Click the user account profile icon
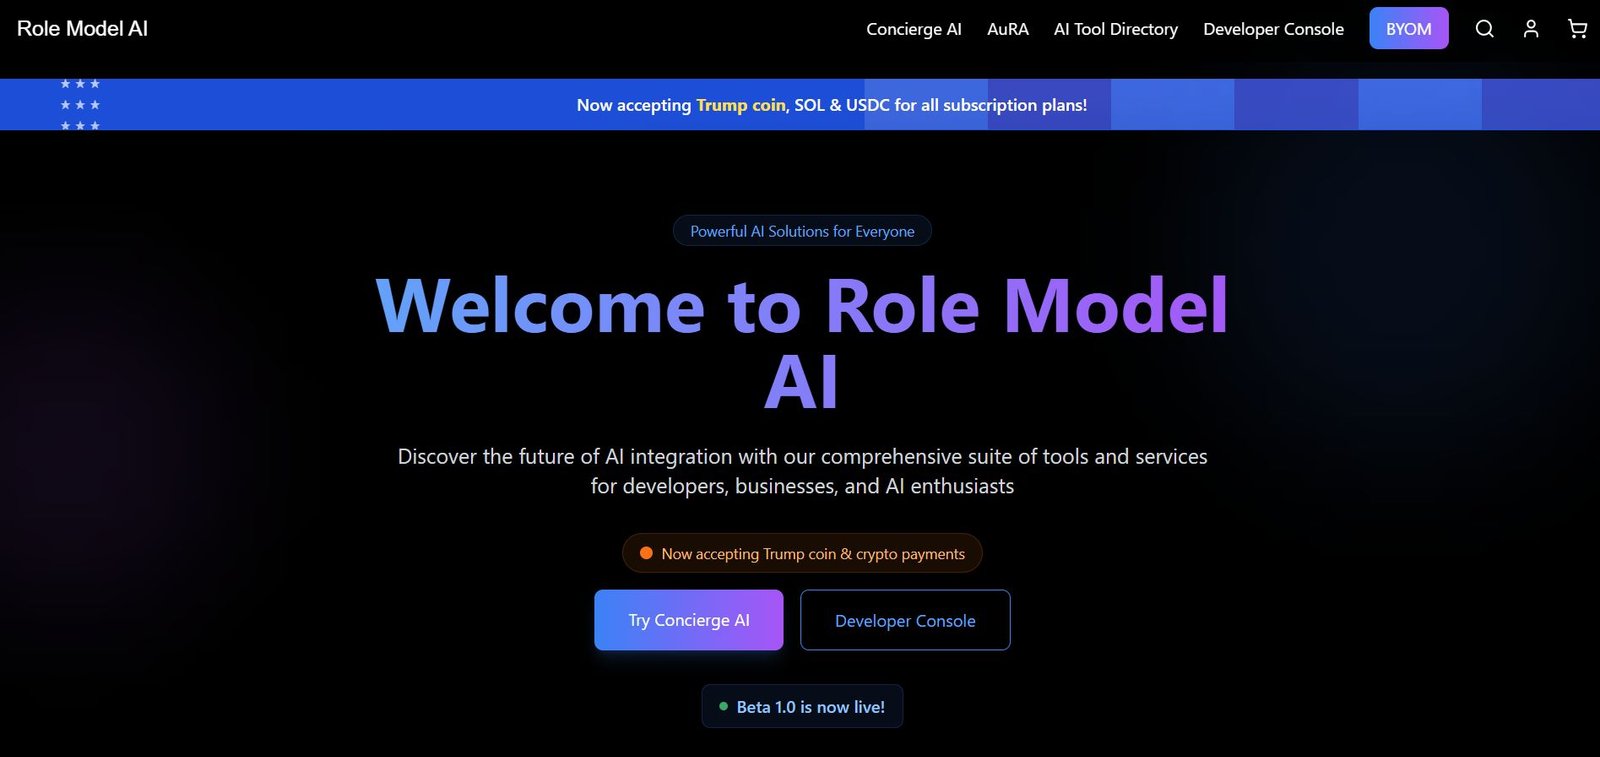The image size is (1600, 757). point(1530,29)
